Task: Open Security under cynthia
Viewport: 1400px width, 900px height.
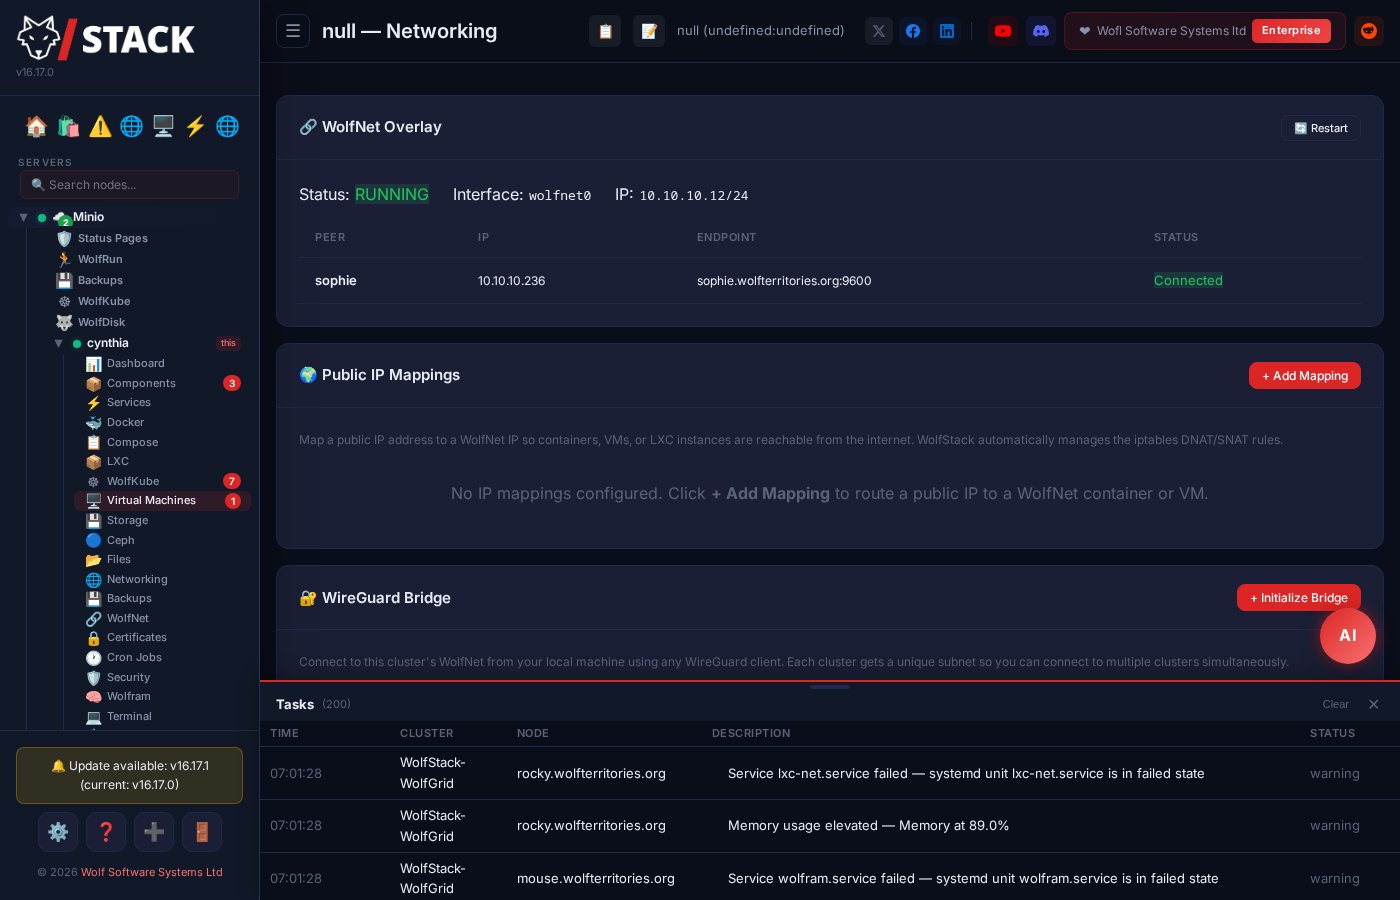Action: 128,677
